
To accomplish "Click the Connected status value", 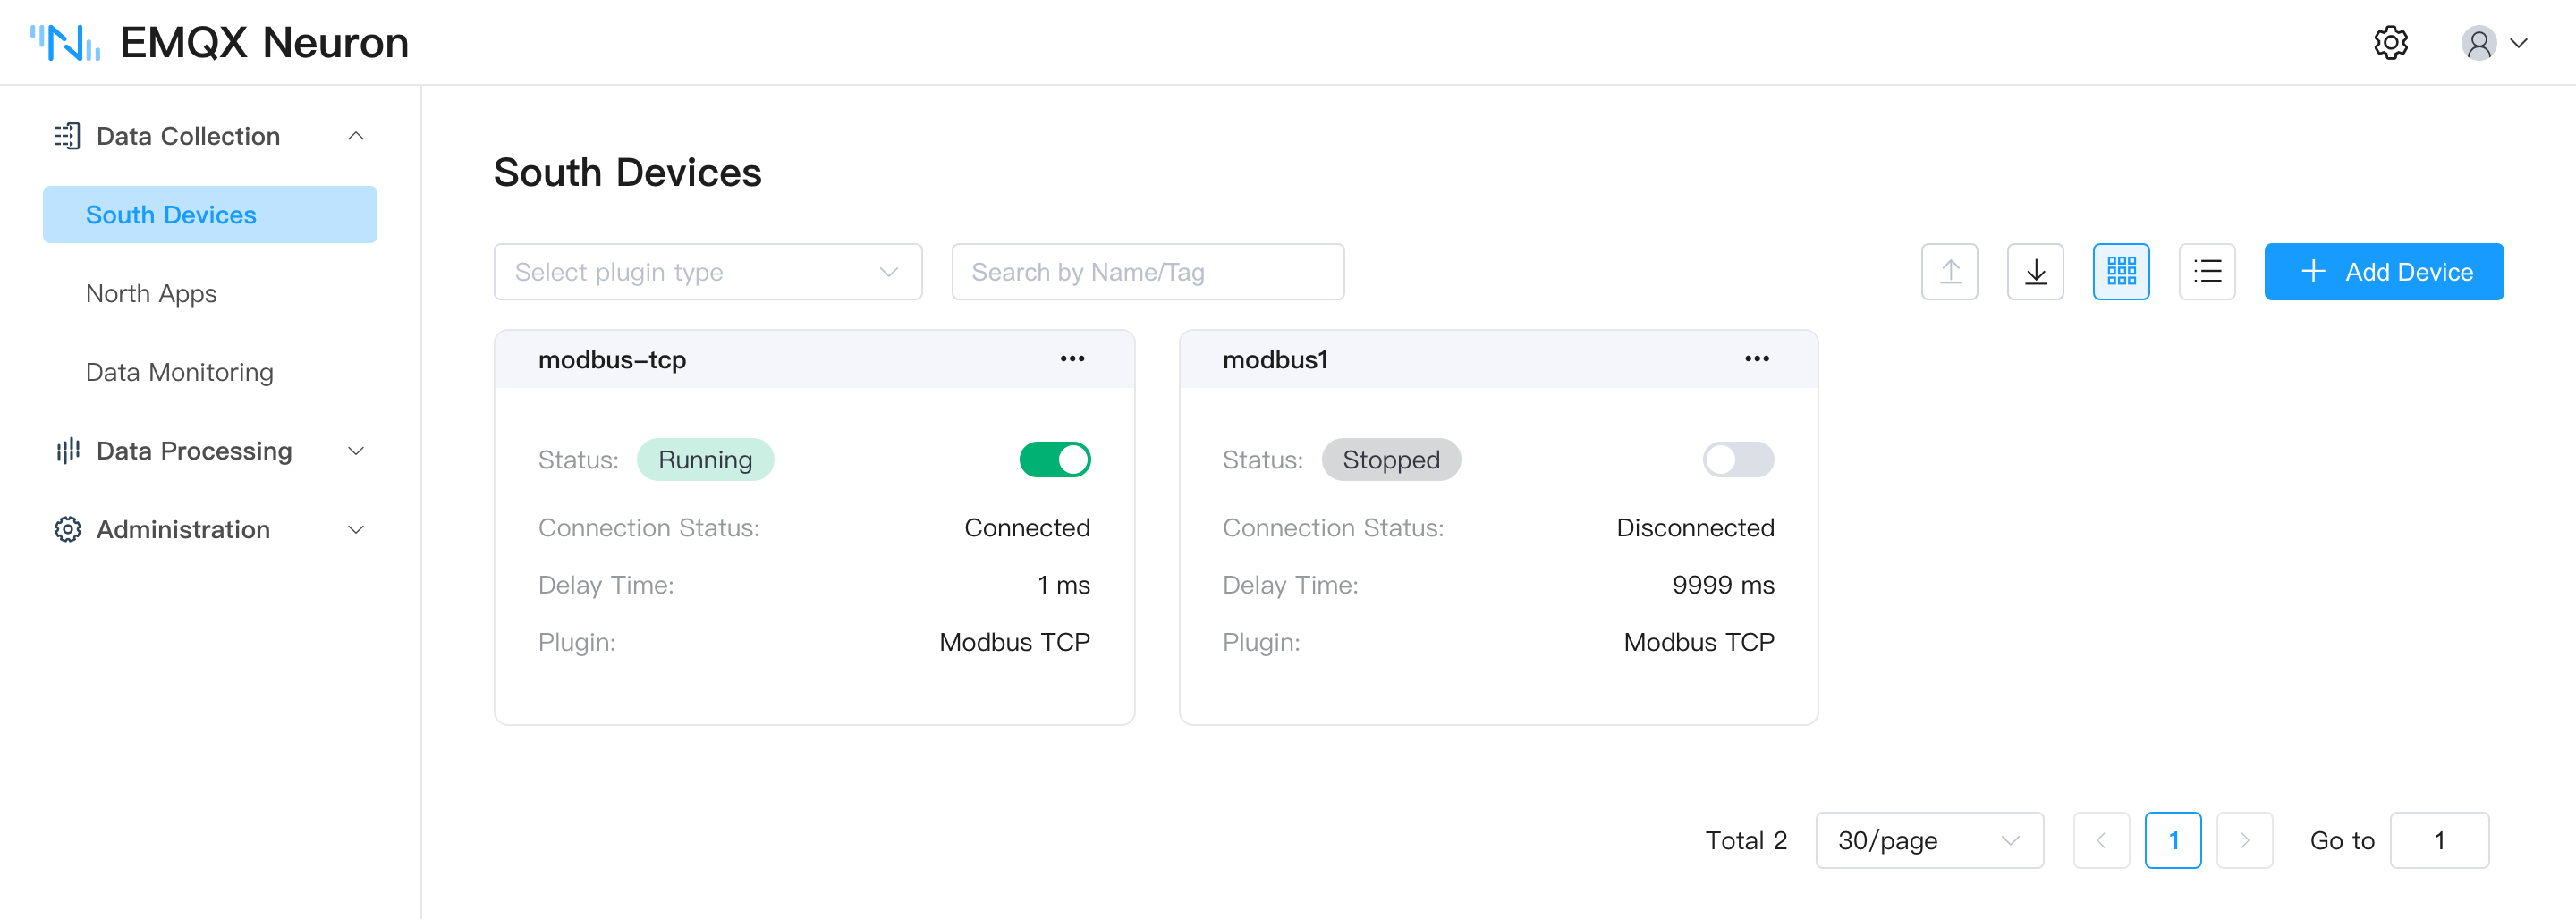I will (1027, 528).
